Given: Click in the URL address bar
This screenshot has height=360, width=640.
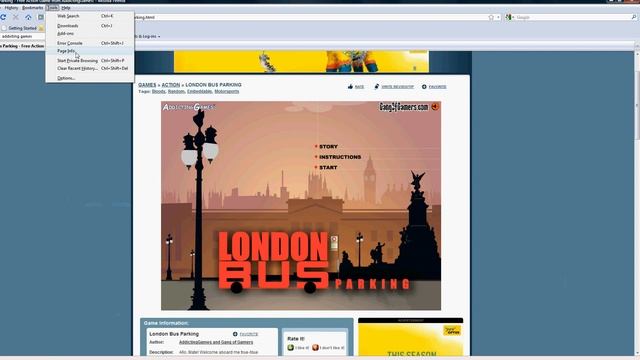Looking at the screenshot, I should pyautogui.click(x=310, y=17).
